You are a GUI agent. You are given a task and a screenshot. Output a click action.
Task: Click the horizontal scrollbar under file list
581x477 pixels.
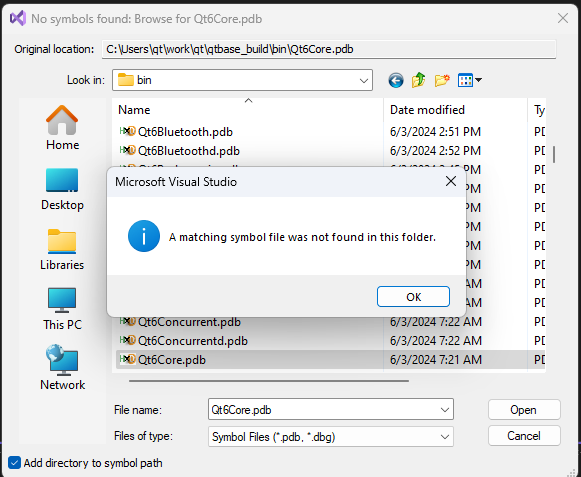coord(269,381)
